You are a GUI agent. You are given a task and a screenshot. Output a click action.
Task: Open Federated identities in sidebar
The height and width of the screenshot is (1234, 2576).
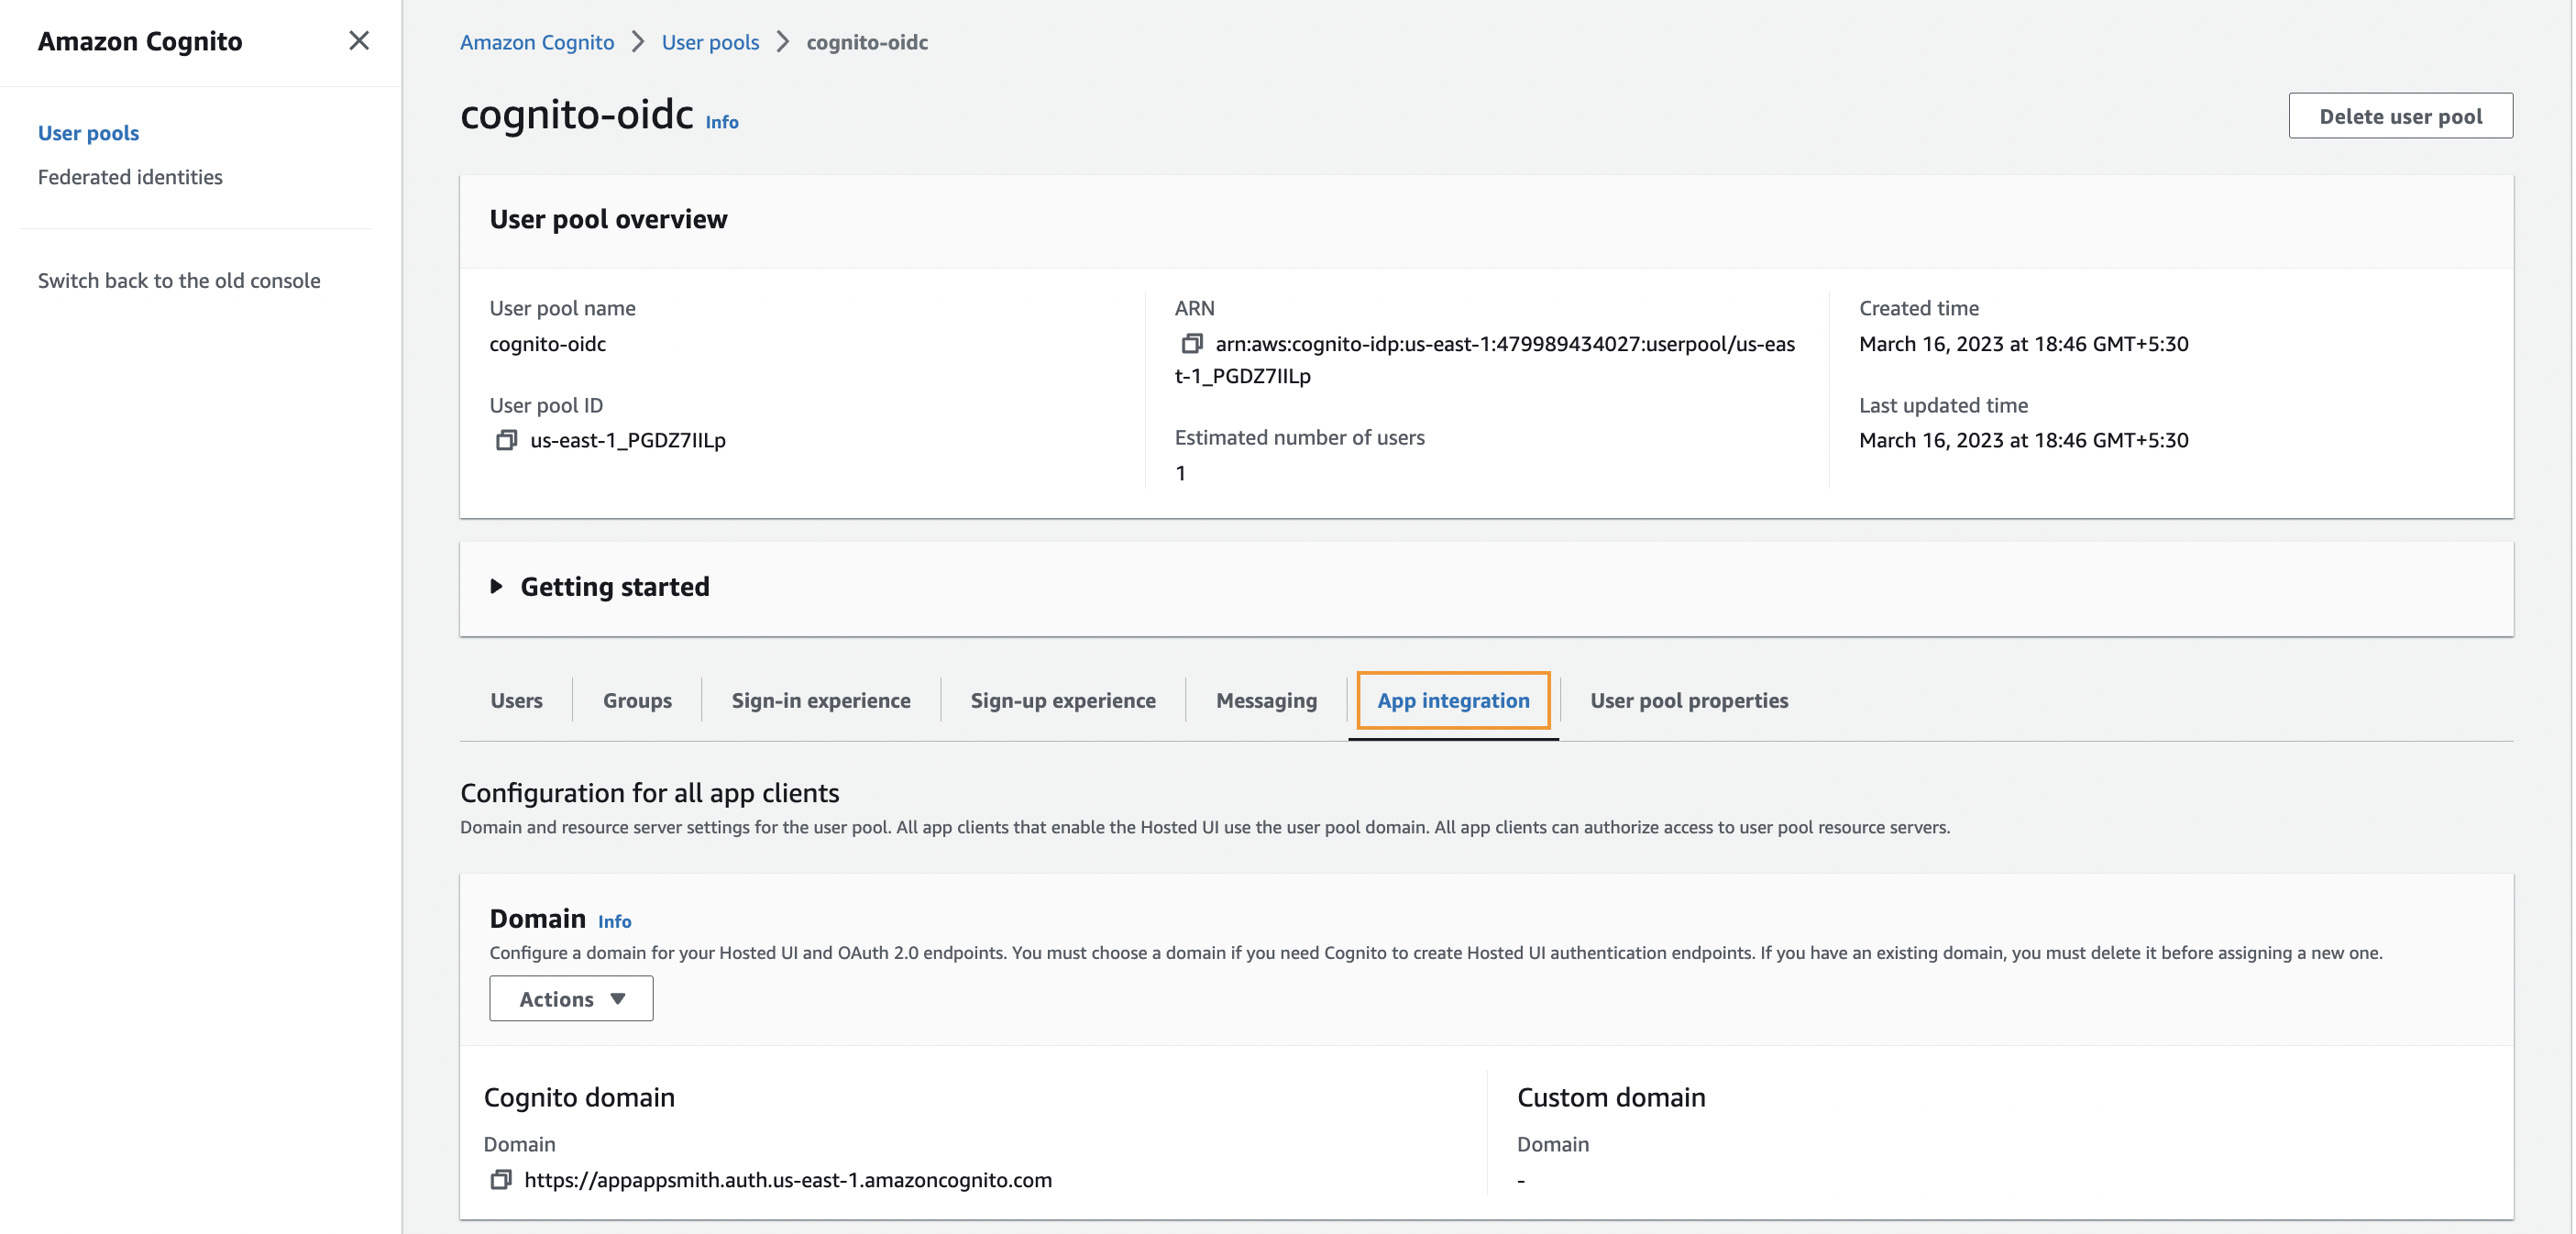[x=130, y=177]
